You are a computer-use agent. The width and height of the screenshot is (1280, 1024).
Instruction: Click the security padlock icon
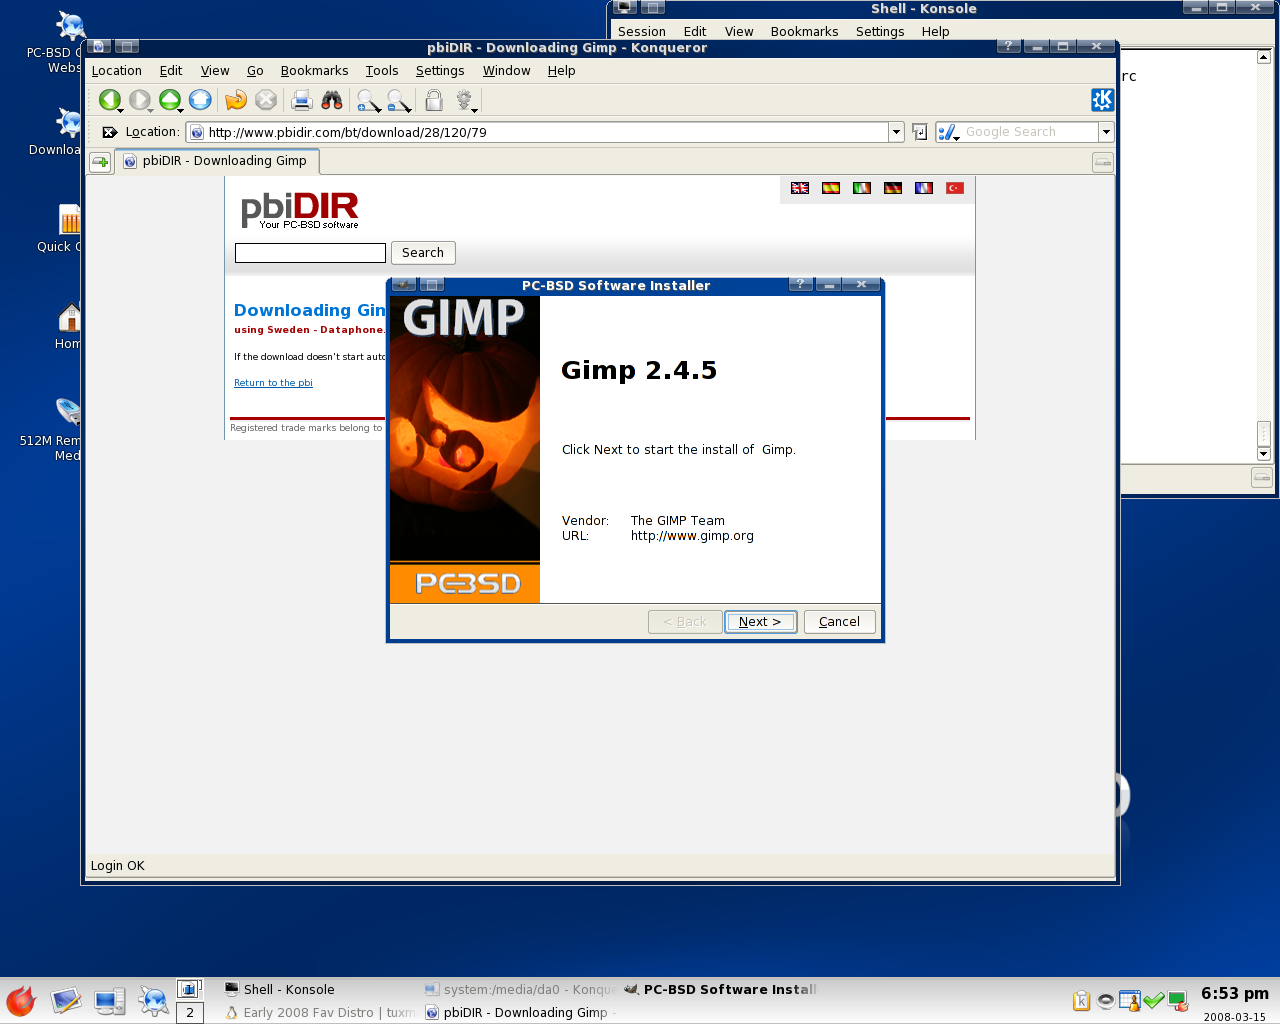[434, 100]
